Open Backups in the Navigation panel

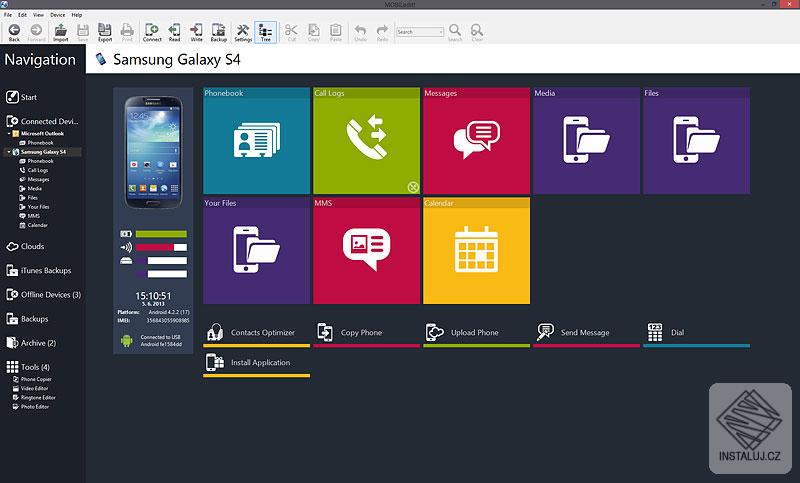pos(27,319)
